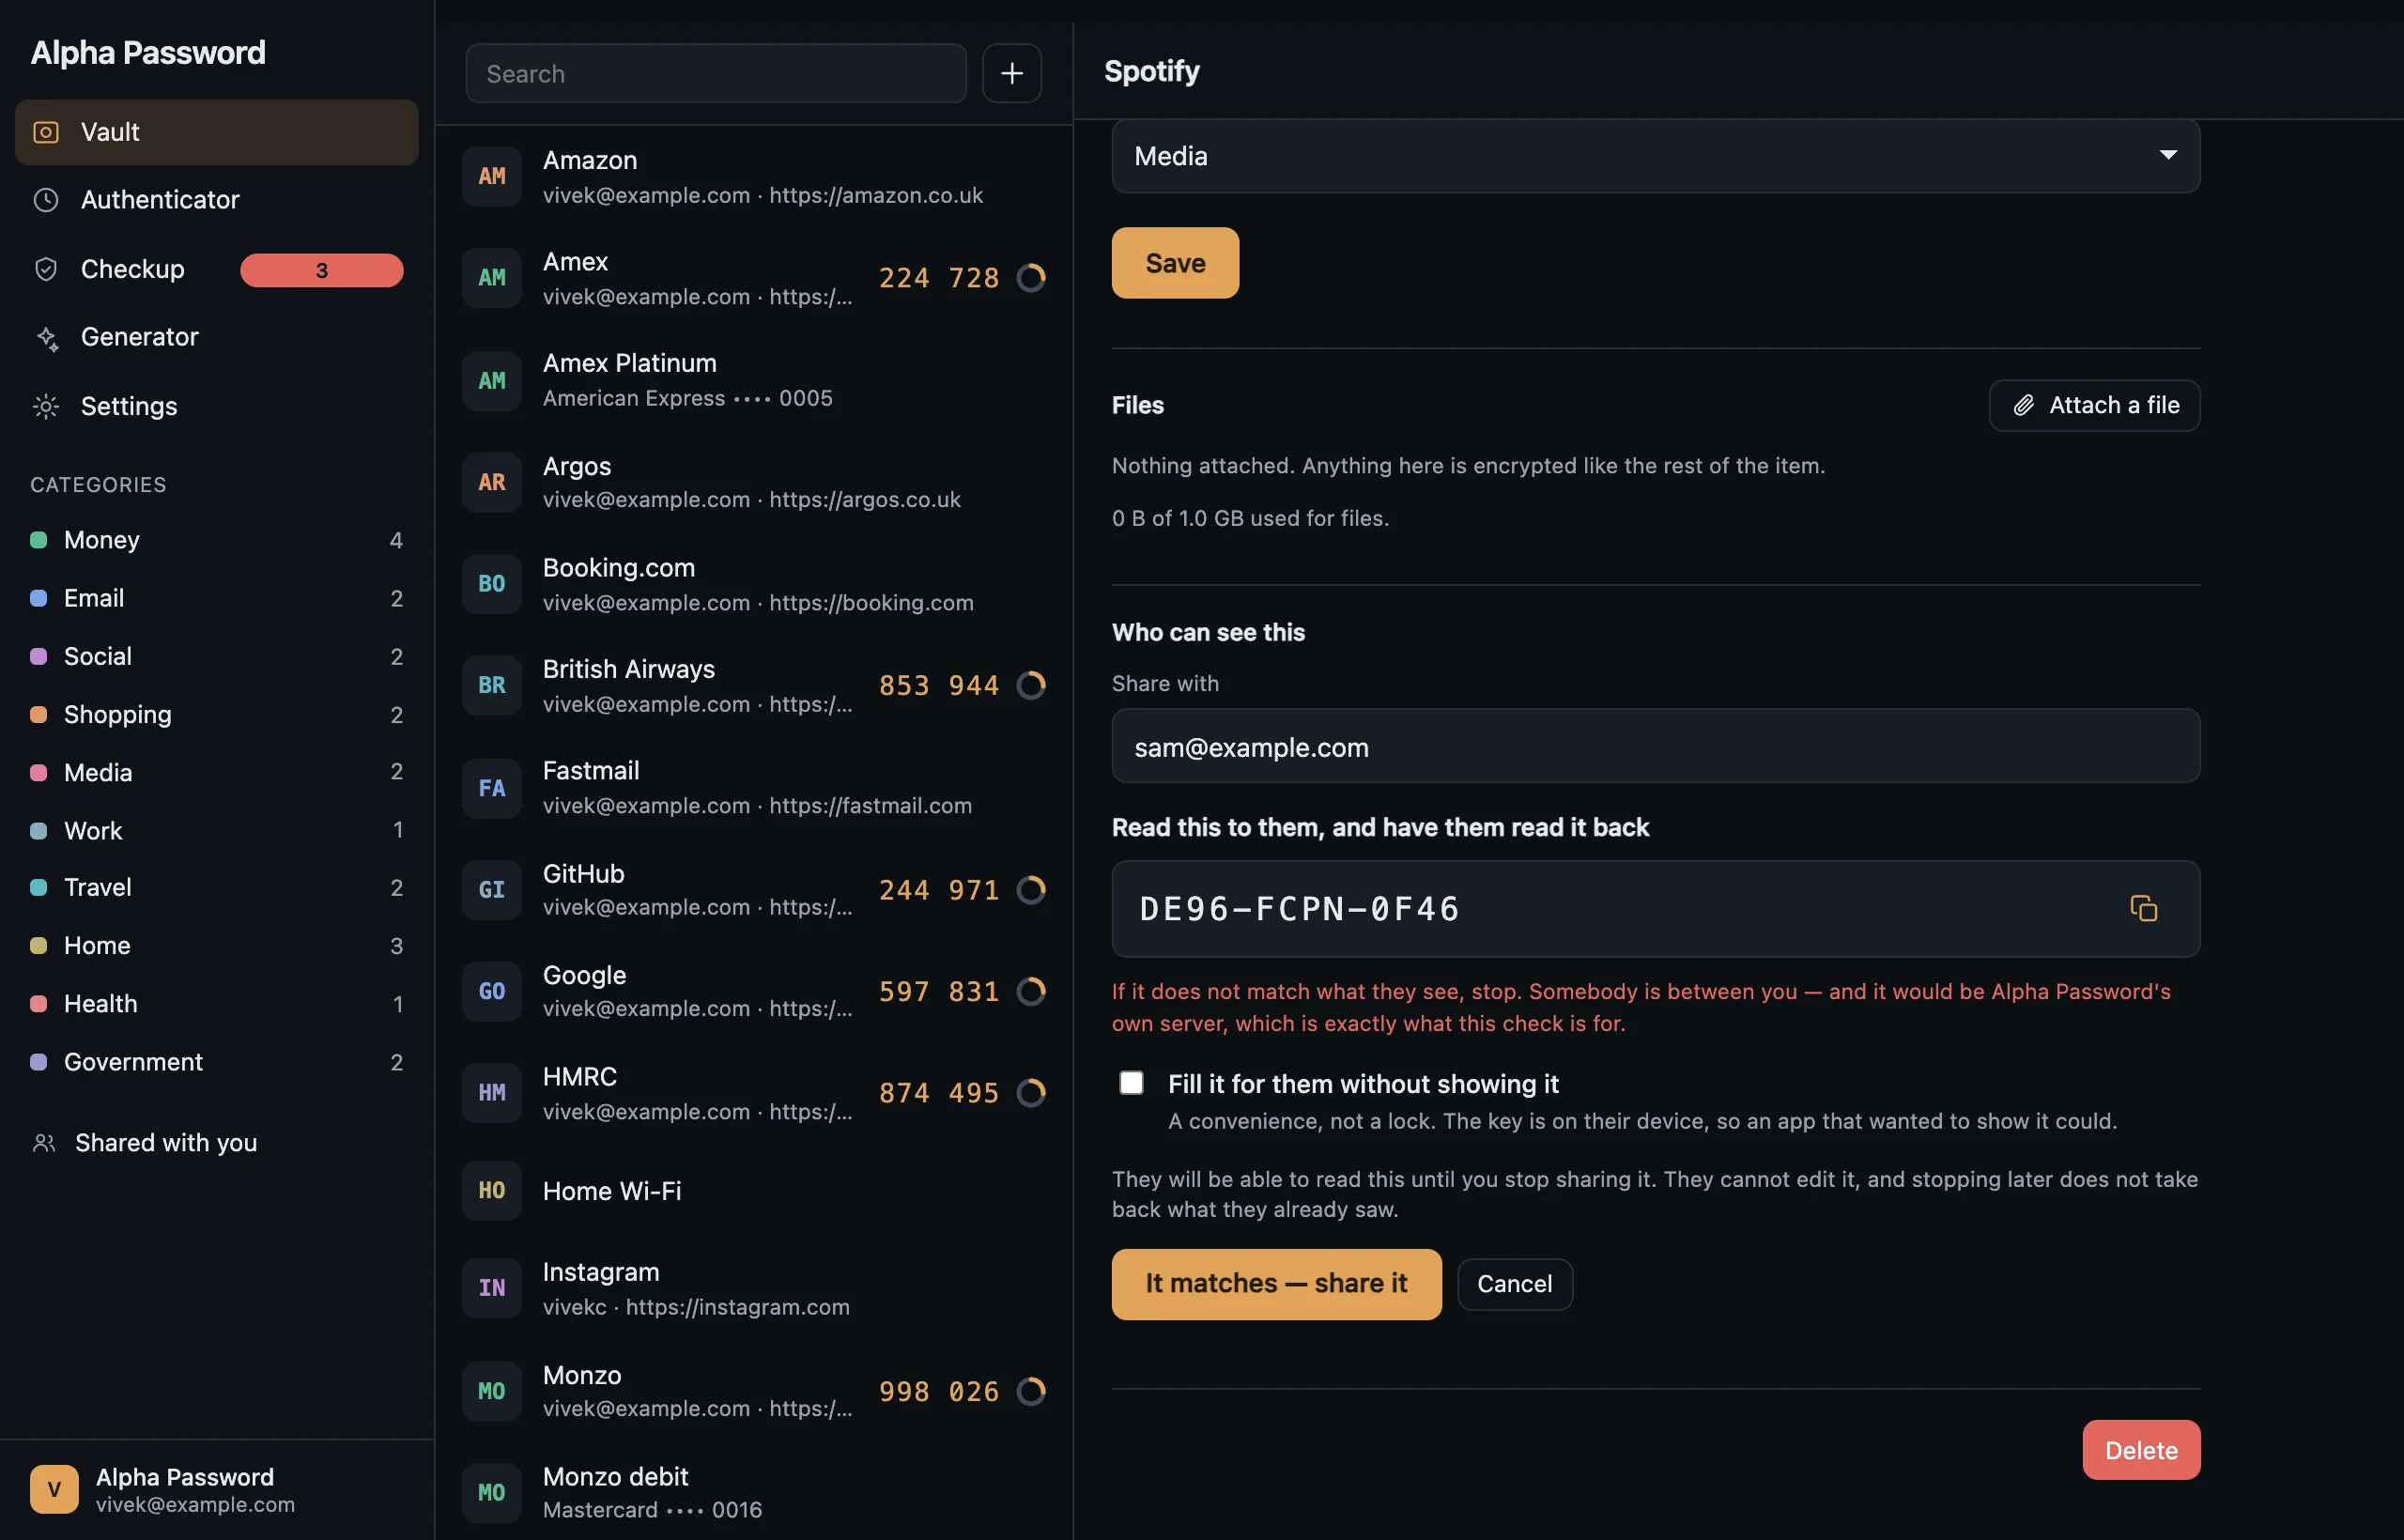Filter by Money category
This screenshot has height=1540, width=2404.
point(216,540)
